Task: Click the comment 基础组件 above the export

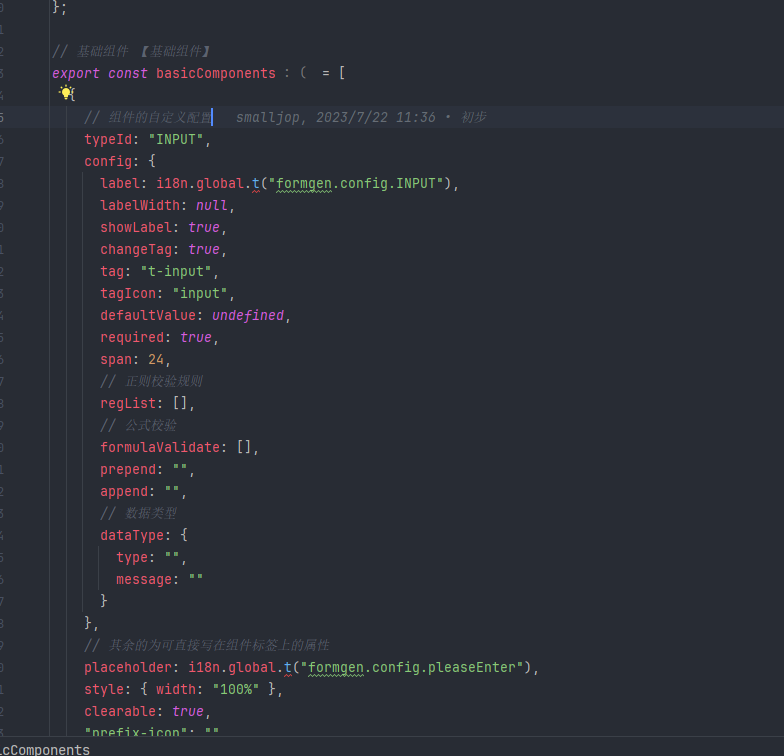Action: [131, 51]
